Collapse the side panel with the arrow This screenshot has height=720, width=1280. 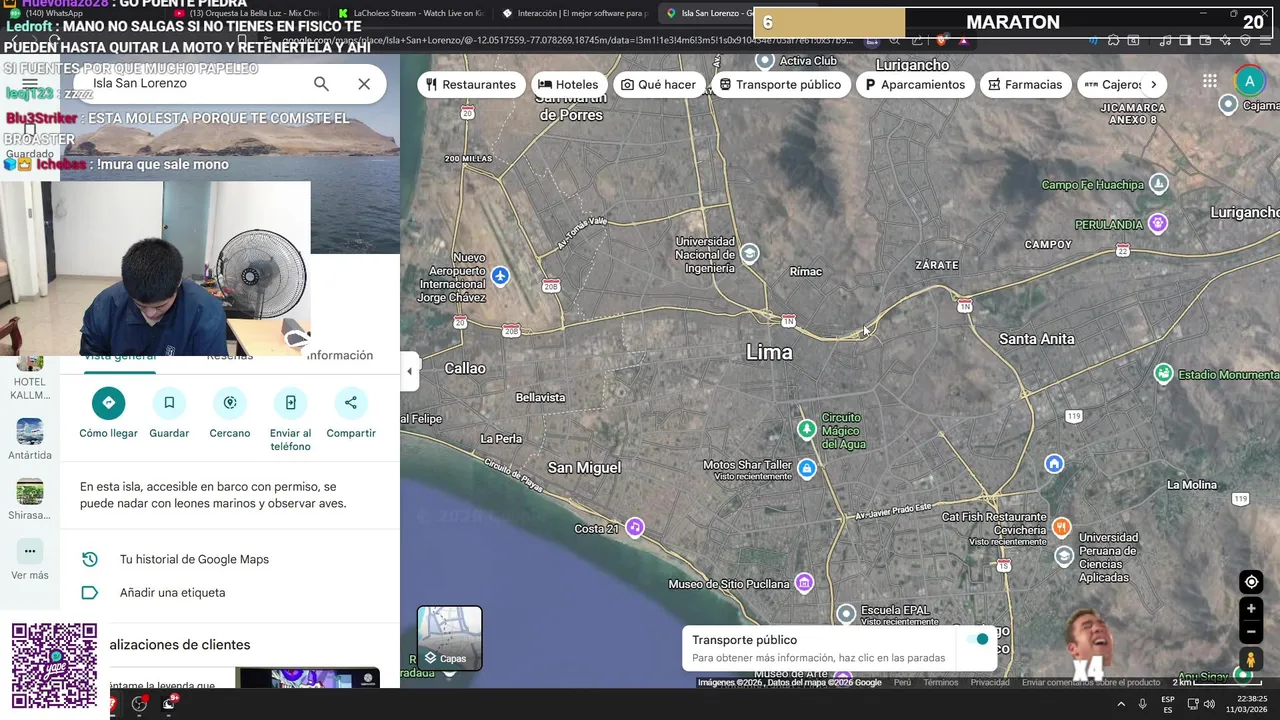click(x=409, y=371)
